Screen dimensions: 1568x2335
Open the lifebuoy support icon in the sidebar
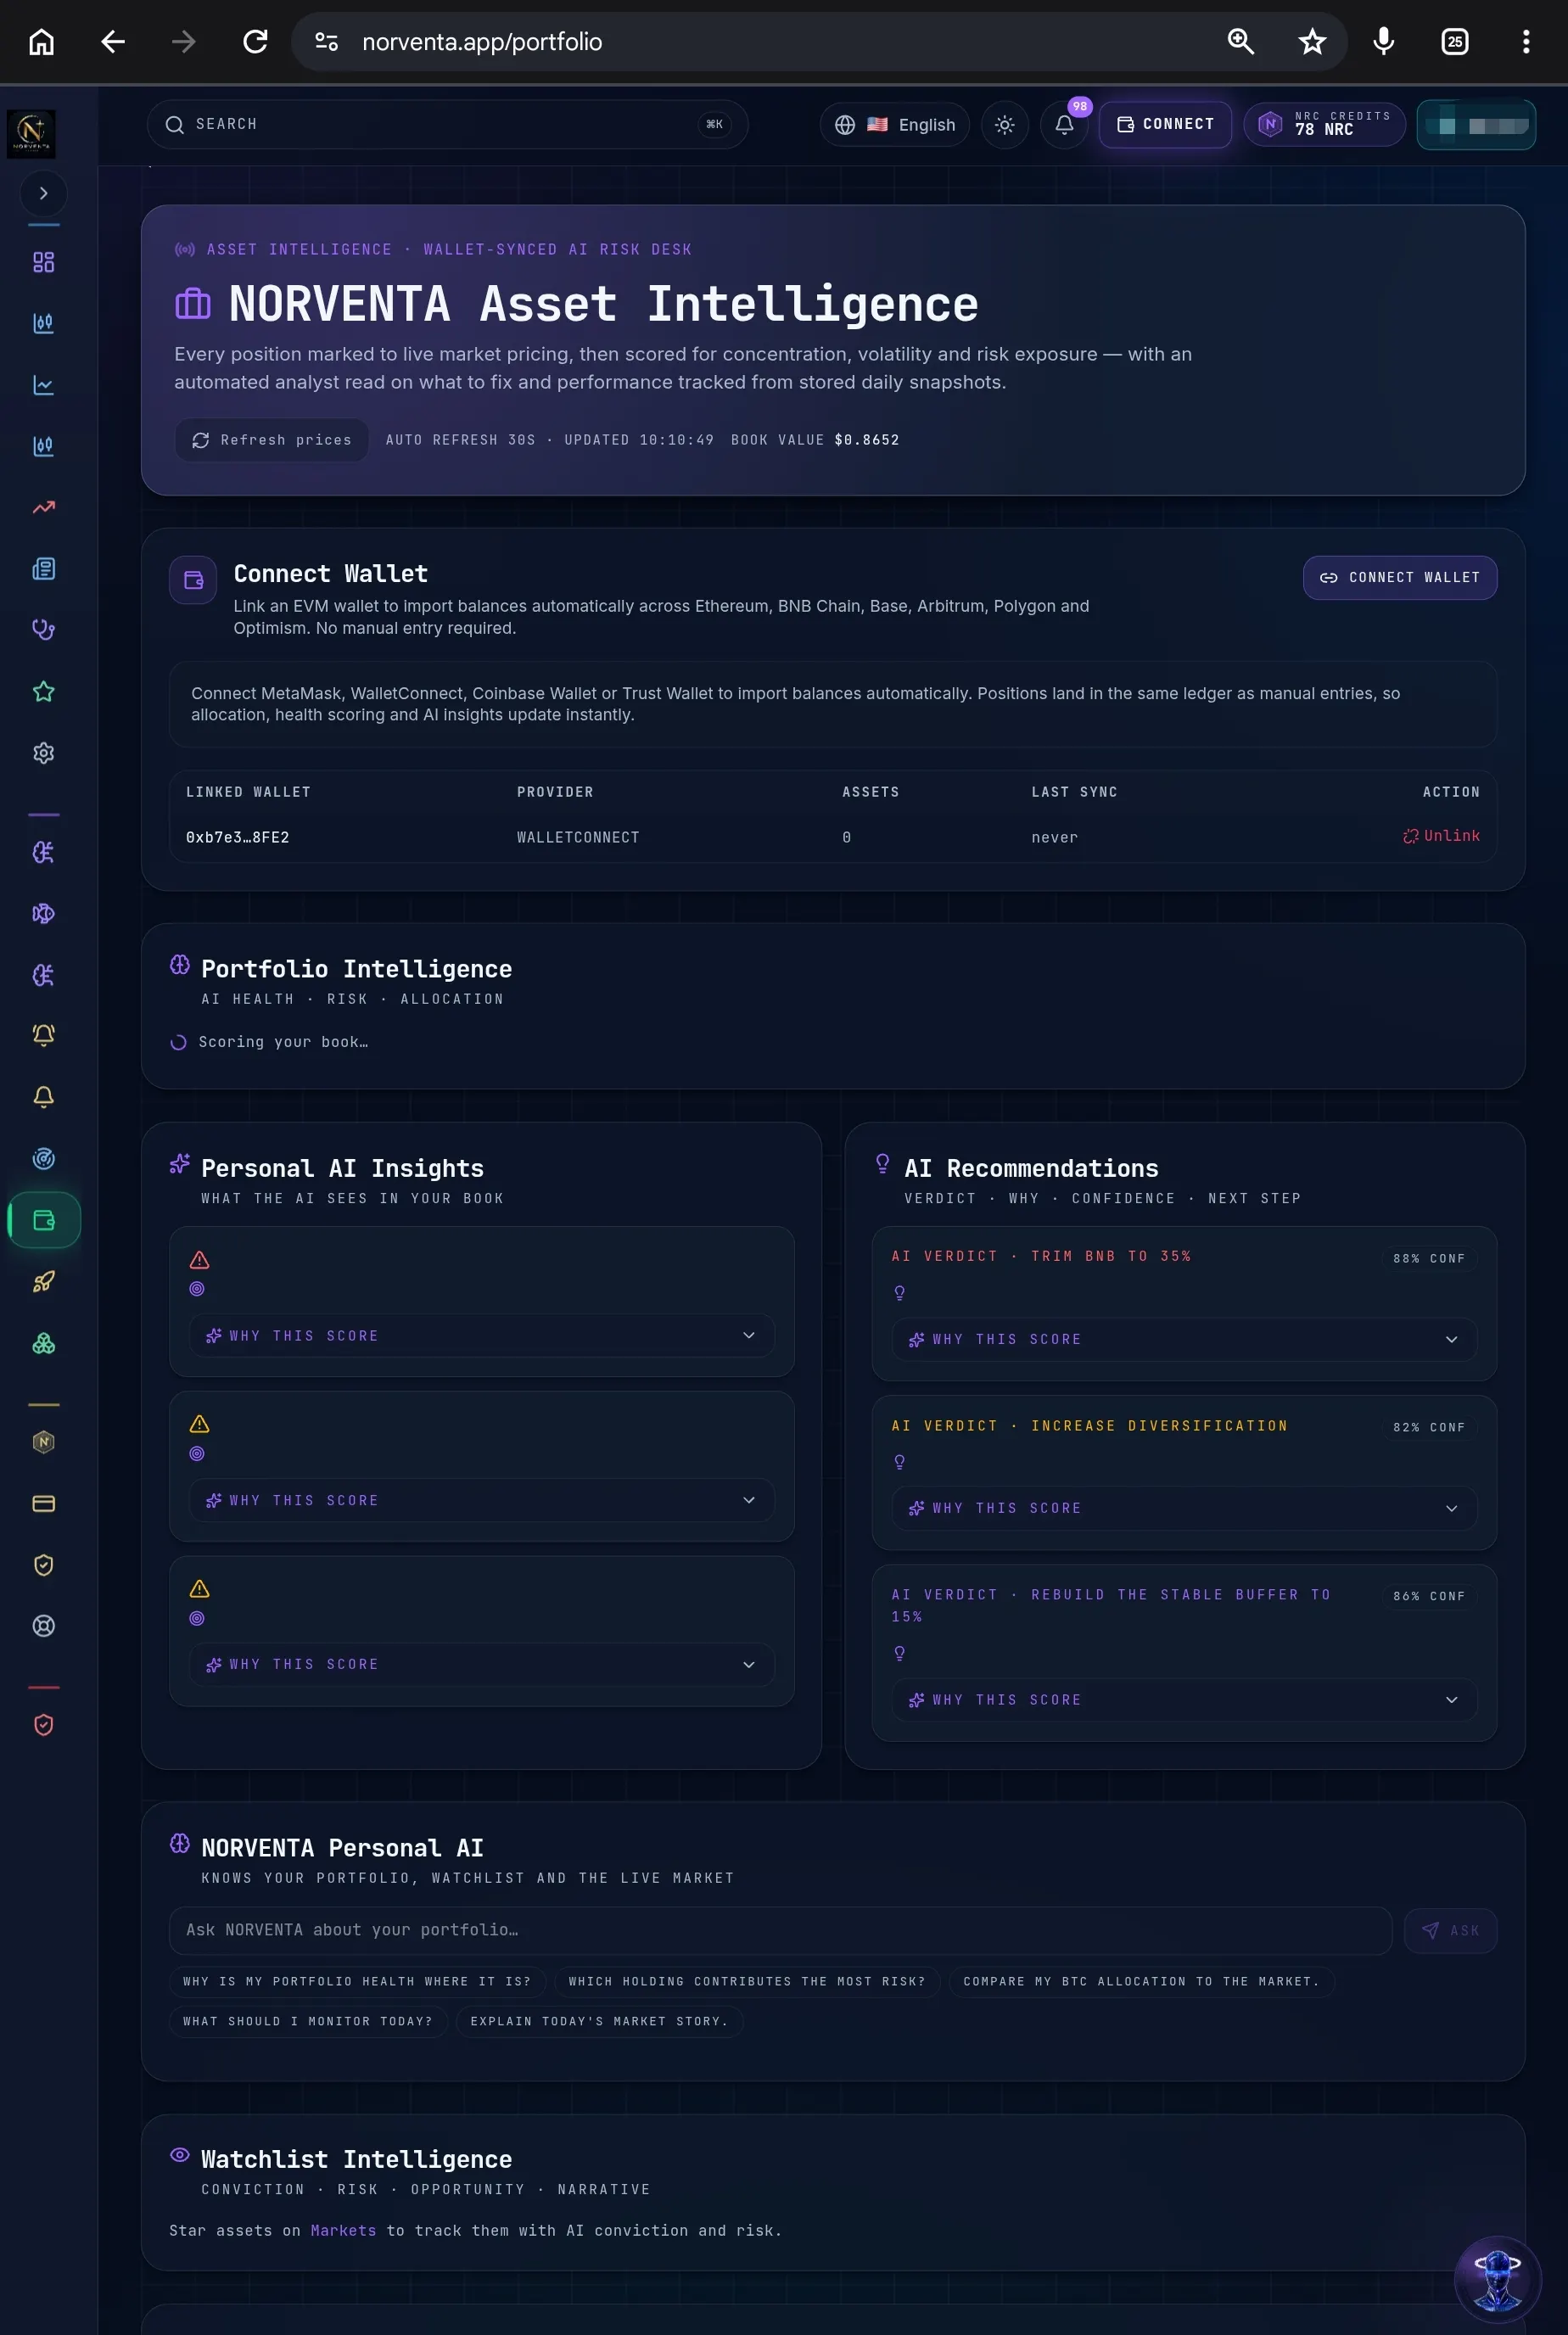pos(43,1626)
